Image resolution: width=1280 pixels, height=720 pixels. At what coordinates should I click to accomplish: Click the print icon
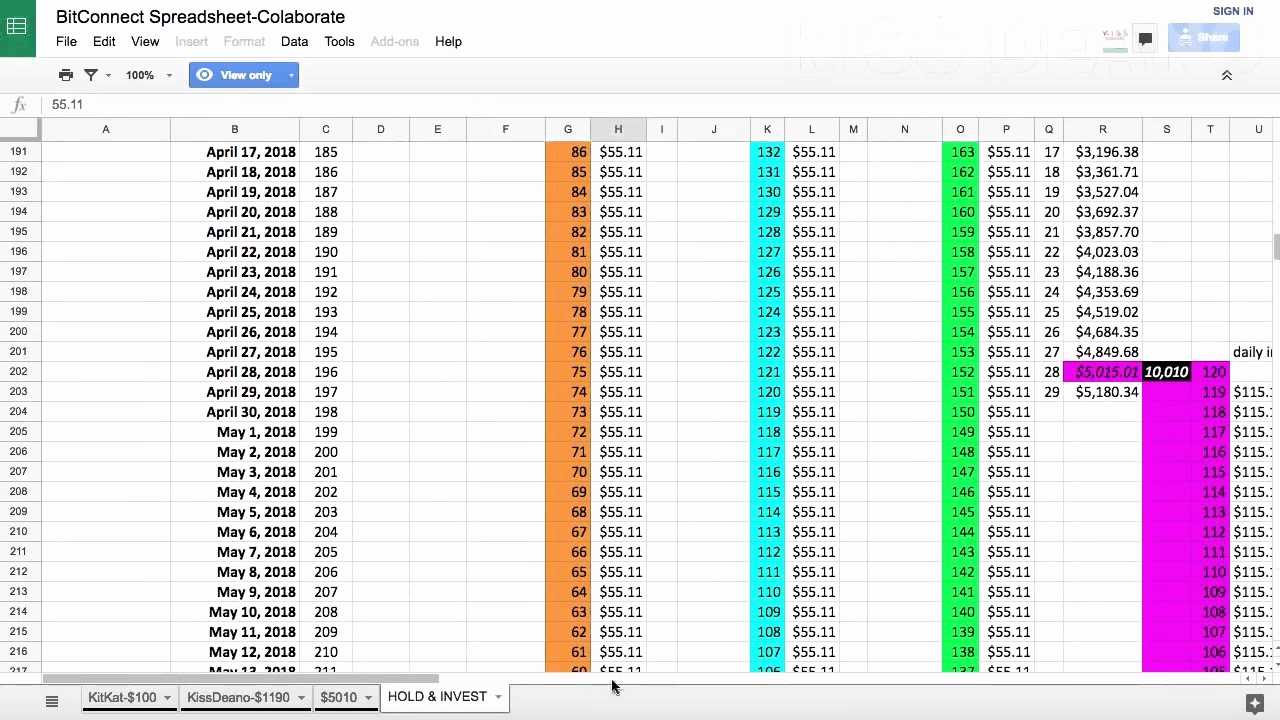point(66,75)
